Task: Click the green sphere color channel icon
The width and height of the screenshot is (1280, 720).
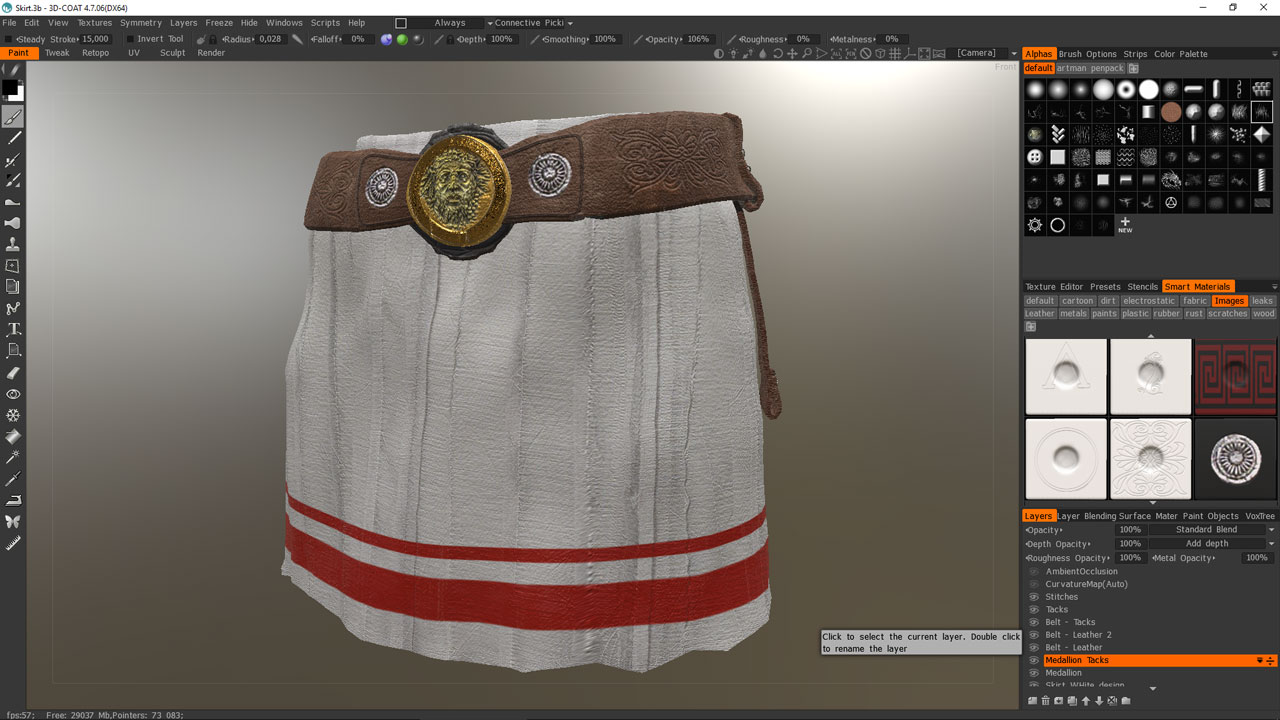Action: coord(402,39)
